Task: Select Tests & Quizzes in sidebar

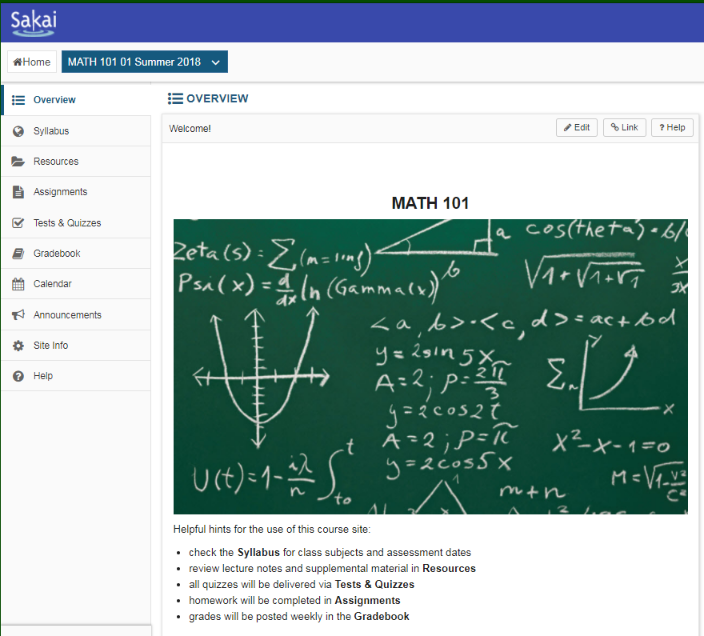Action: click(76, 223)
